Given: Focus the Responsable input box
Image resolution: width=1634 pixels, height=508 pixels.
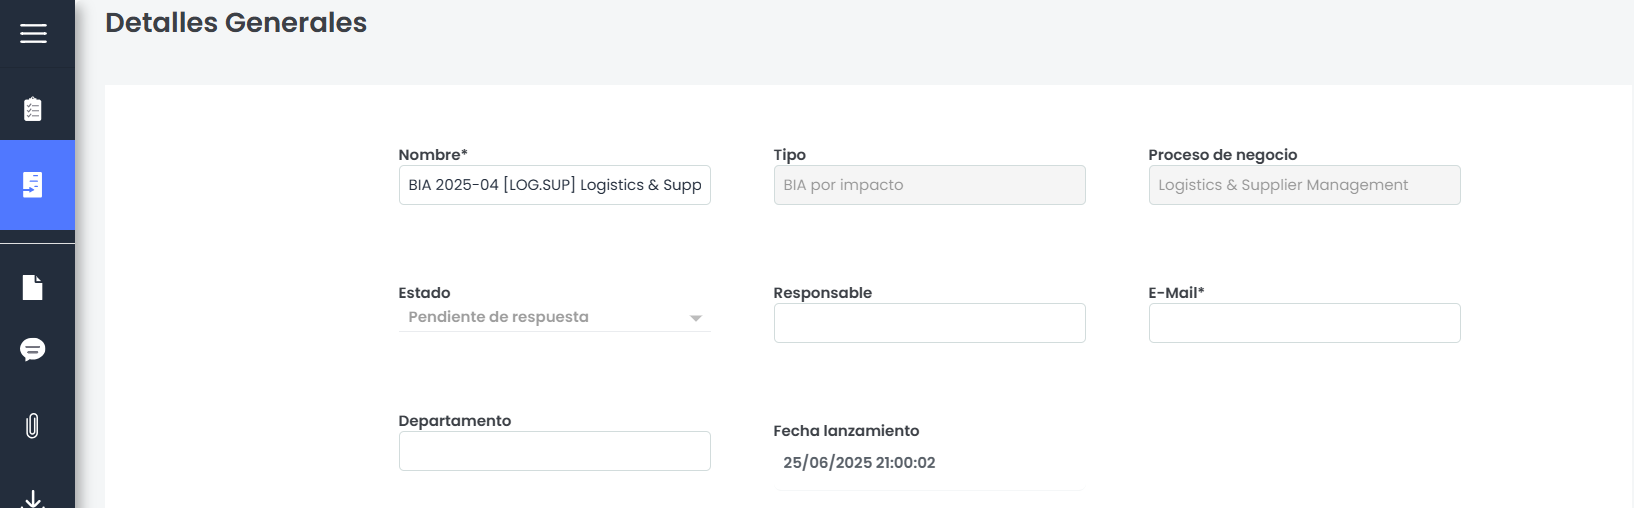Looking at the screenshot, I should (x=929, y=323).
